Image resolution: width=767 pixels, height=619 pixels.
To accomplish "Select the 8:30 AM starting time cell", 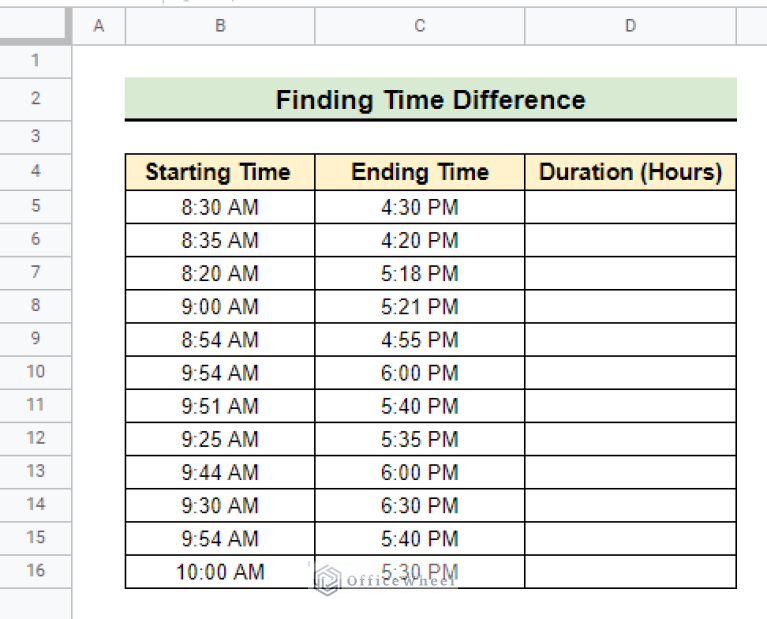I will pos(219,207).
